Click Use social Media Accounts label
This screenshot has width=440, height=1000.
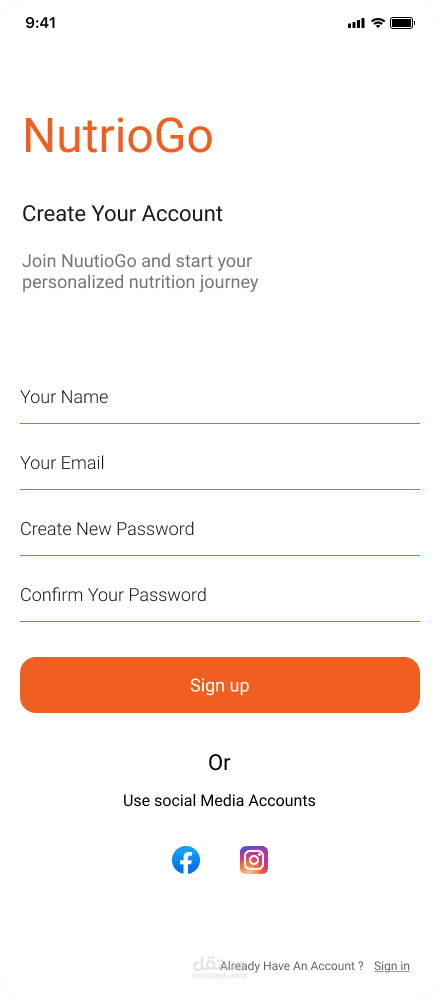[x=219, y=800]
